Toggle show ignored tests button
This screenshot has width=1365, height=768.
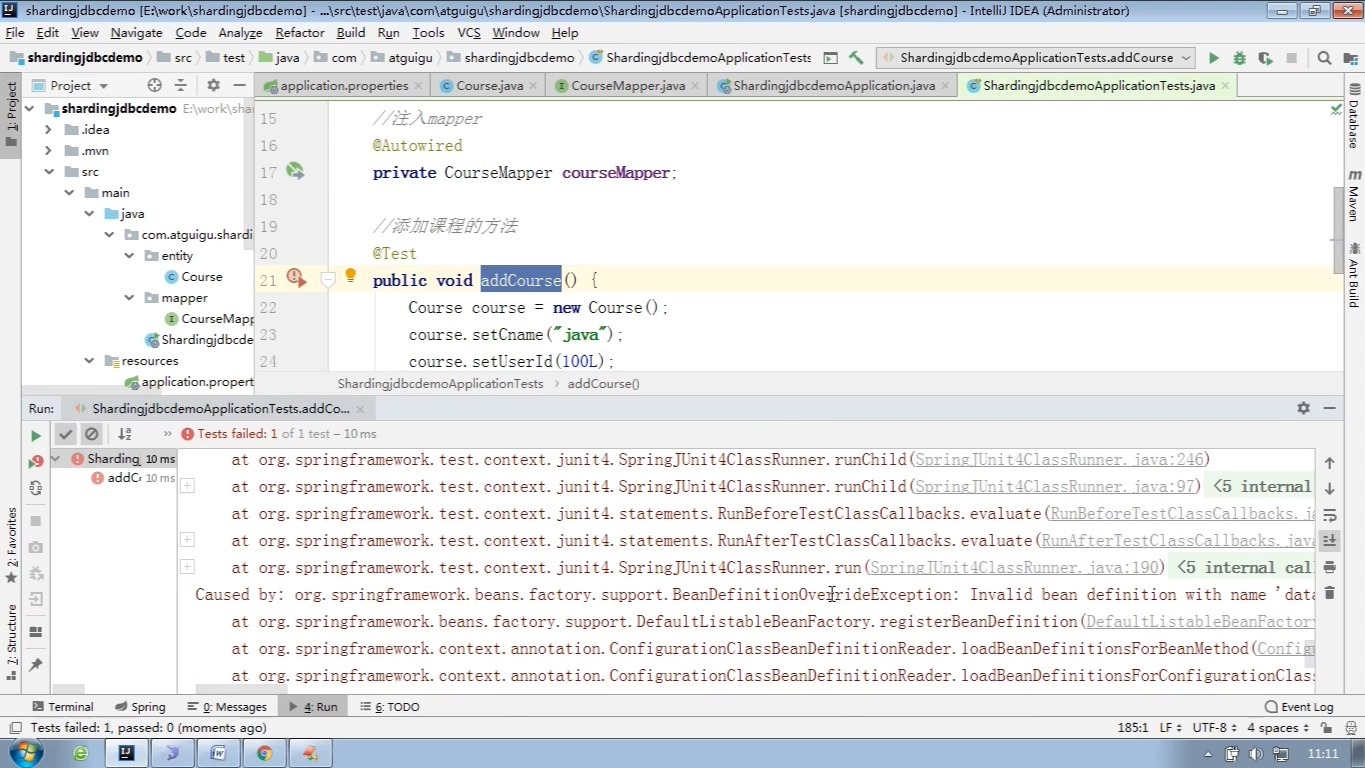coord(92,434)
